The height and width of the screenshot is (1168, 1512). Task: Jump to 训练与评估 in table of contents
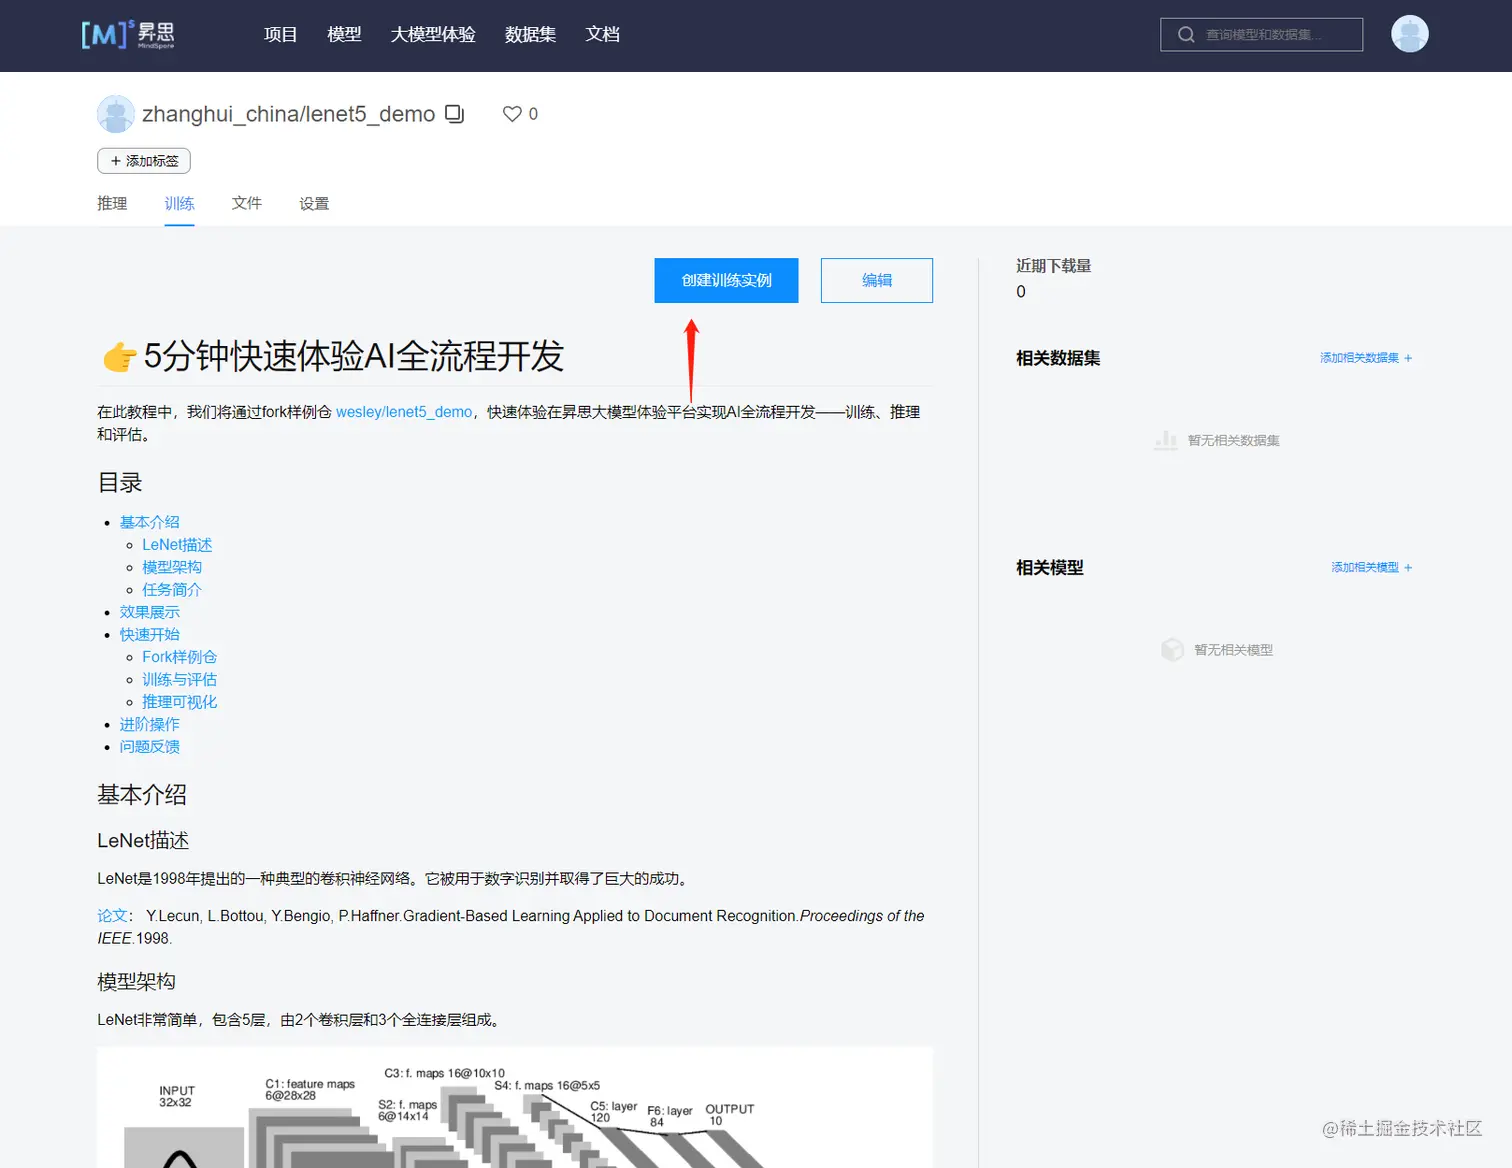point(180,679)
